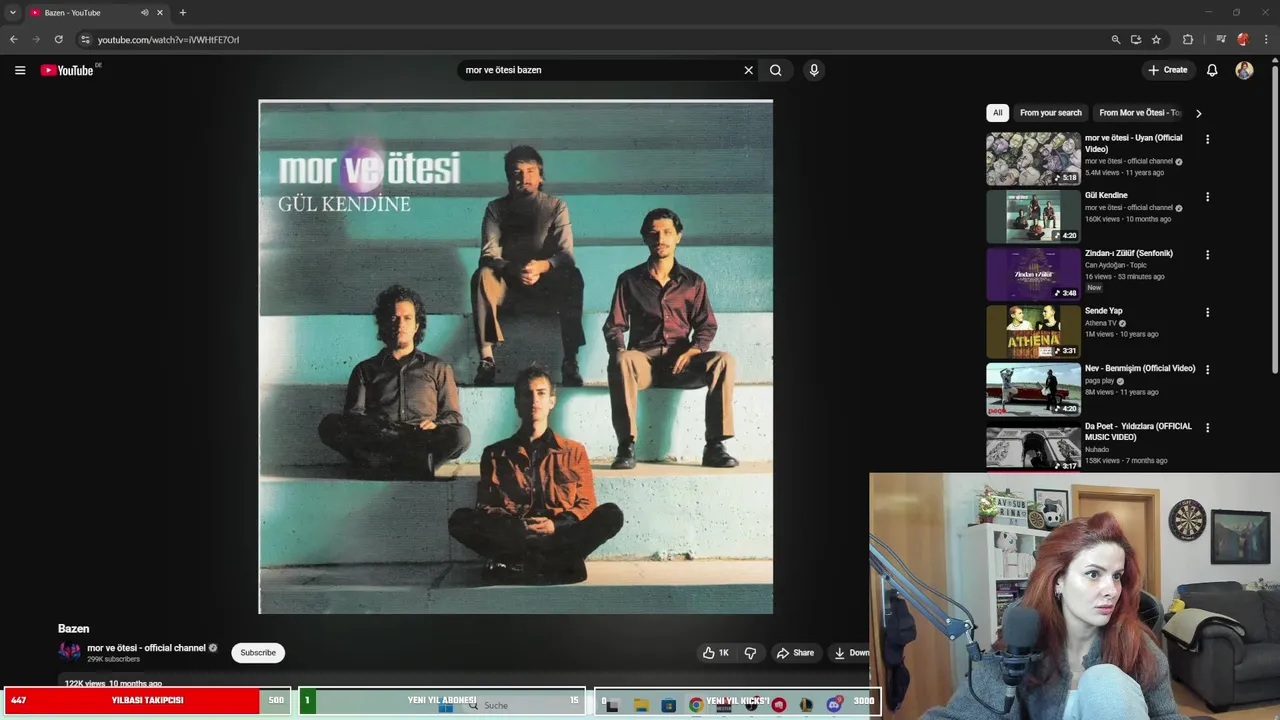Click the Can Aydoğan - Topic channel name
This screenshot has height=720, width=1280.
pos(1116,265)
